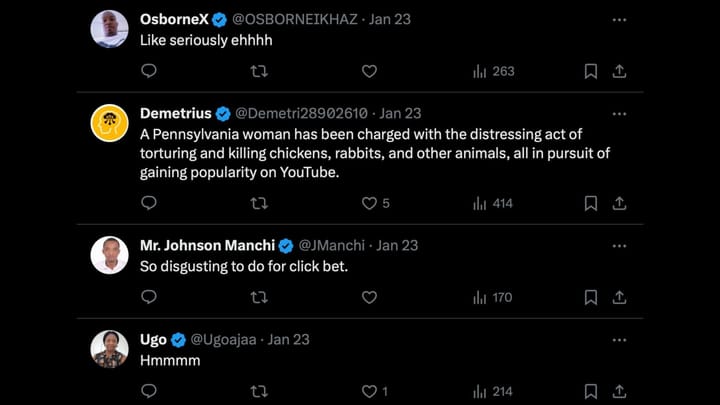The width and height of the screenshot is (720, 405).
Task: Open OsborneX's profile avatar
Action: (109, 29)
